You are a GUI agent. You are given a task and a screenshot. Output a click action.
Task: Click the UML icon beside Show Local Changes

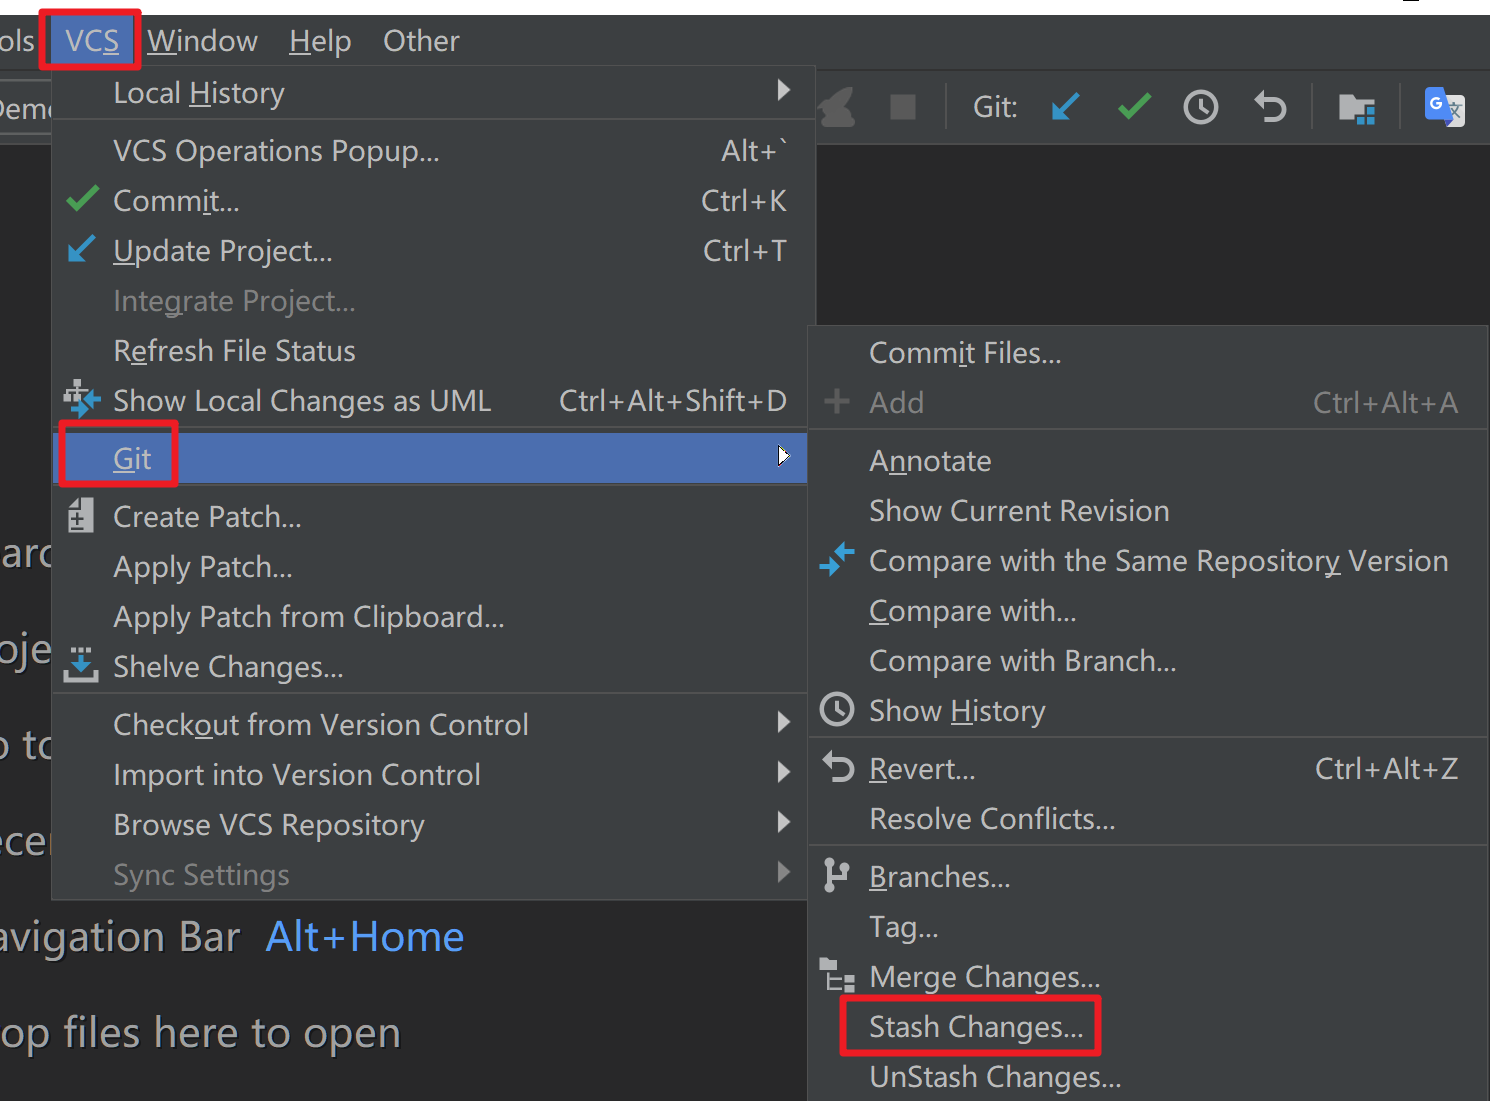[81, 399]
